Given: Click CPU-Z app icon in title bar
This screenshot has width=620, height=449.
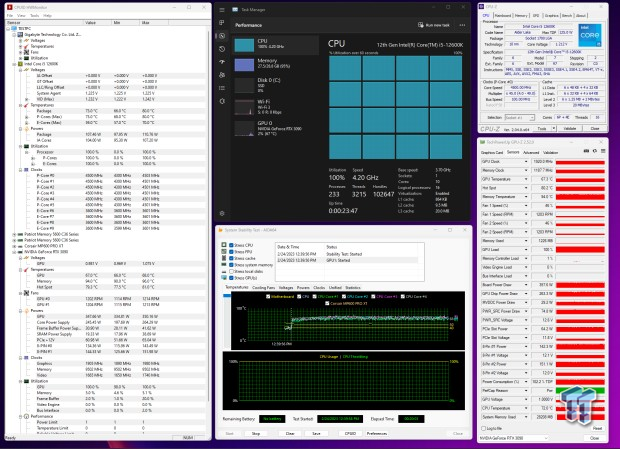Looking at the screenshot, I should pyautogui.click(x=481, y=6).
